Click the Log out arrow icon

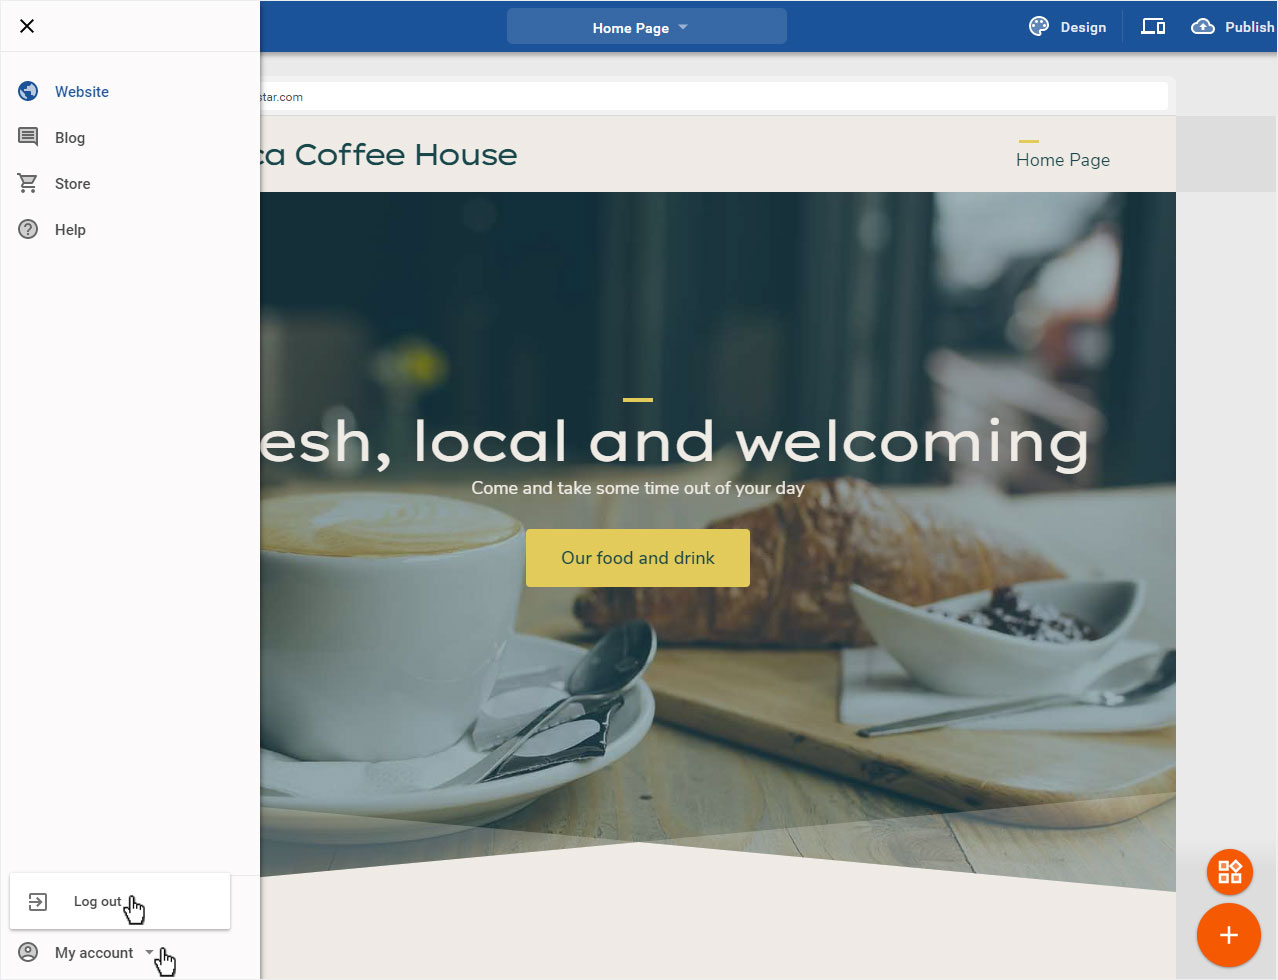[x=38, y=902]
